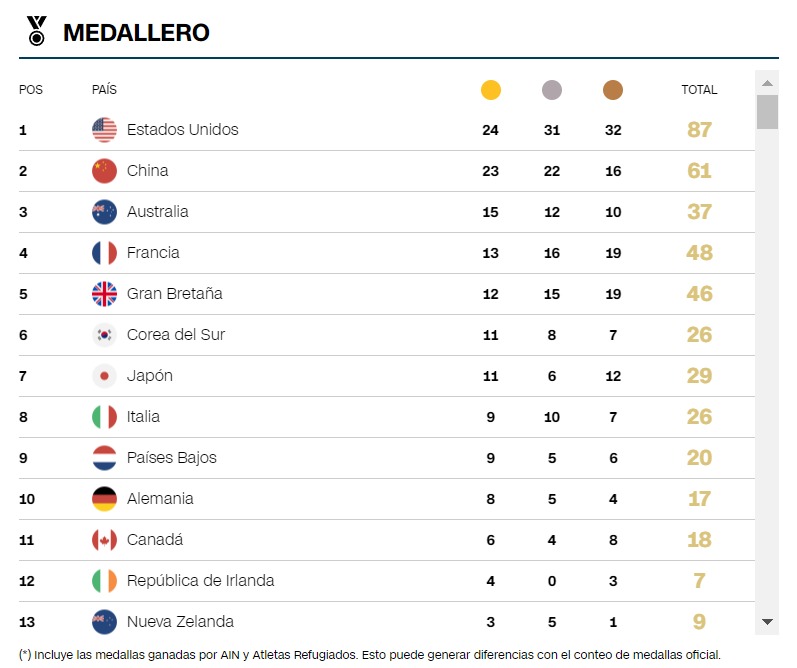This screenshot has width=797, height=668.
Task: Select the China flag icon
Action: pos(104,171)
